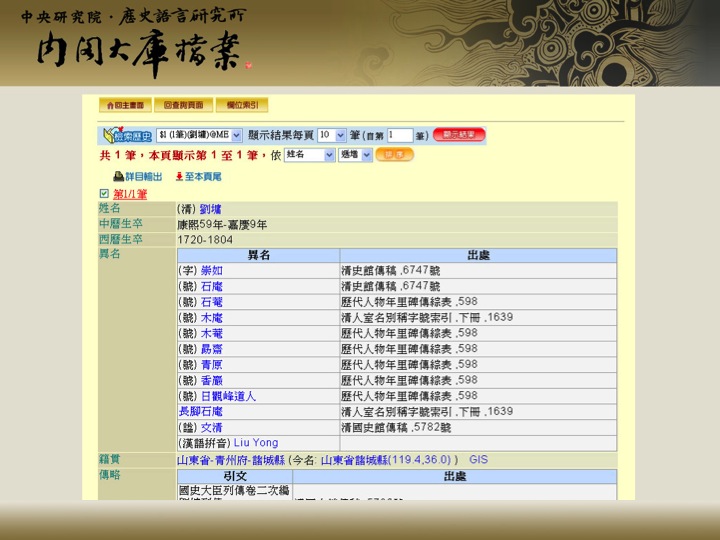Select the 康熙59年-嘉慶9年 dates text
Image resolution: width=720 pixels, height=540 pixels.
(x=222, y=225)
